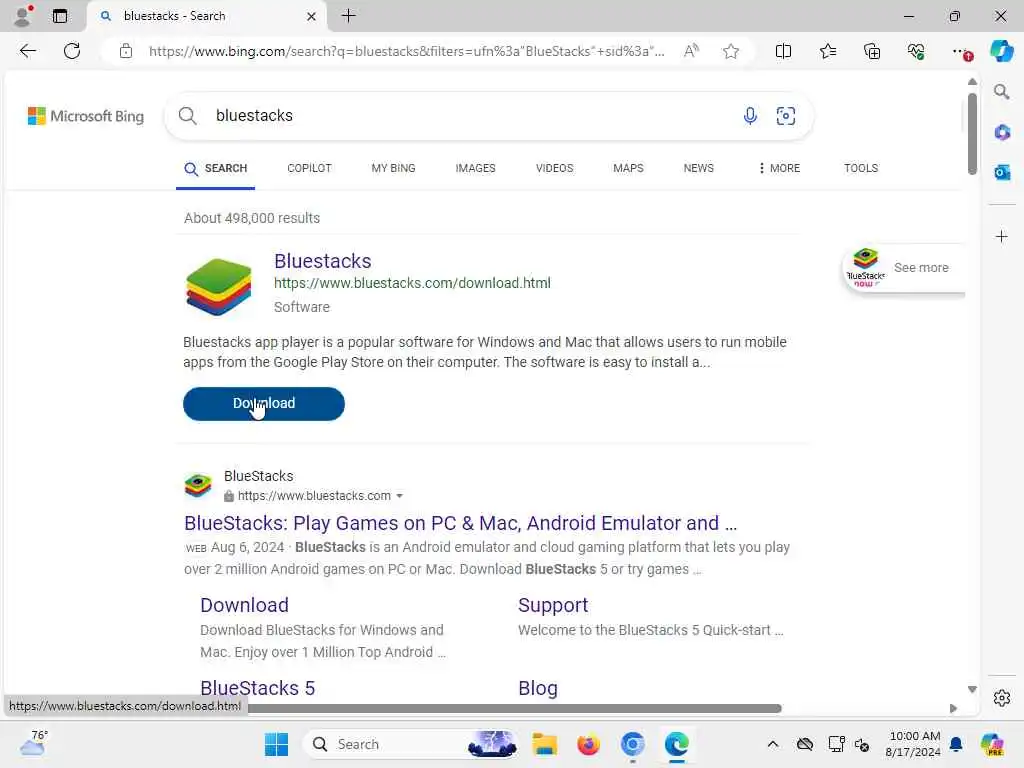The height and width of the screenshot is (768, 1024).
Task: Switch to the COPILOT tab
Action: tap(309, 168)
